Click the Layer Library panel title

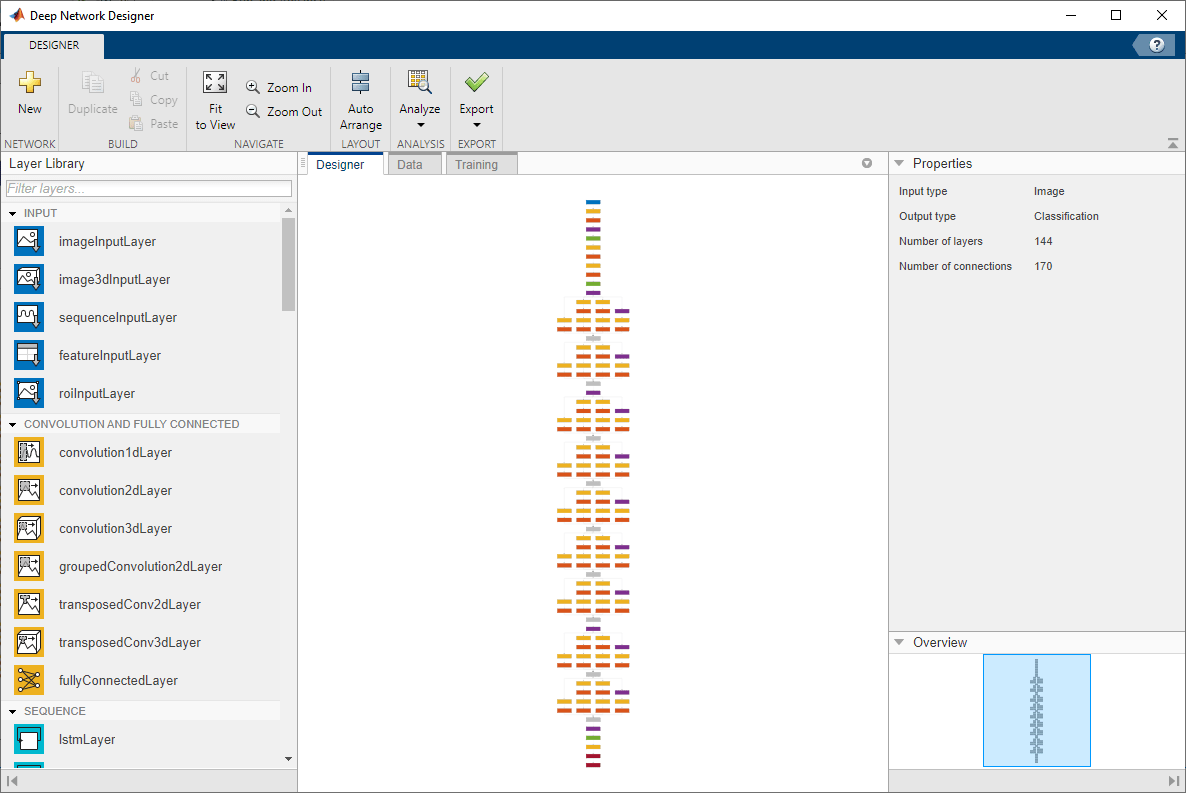pos(47,163)
